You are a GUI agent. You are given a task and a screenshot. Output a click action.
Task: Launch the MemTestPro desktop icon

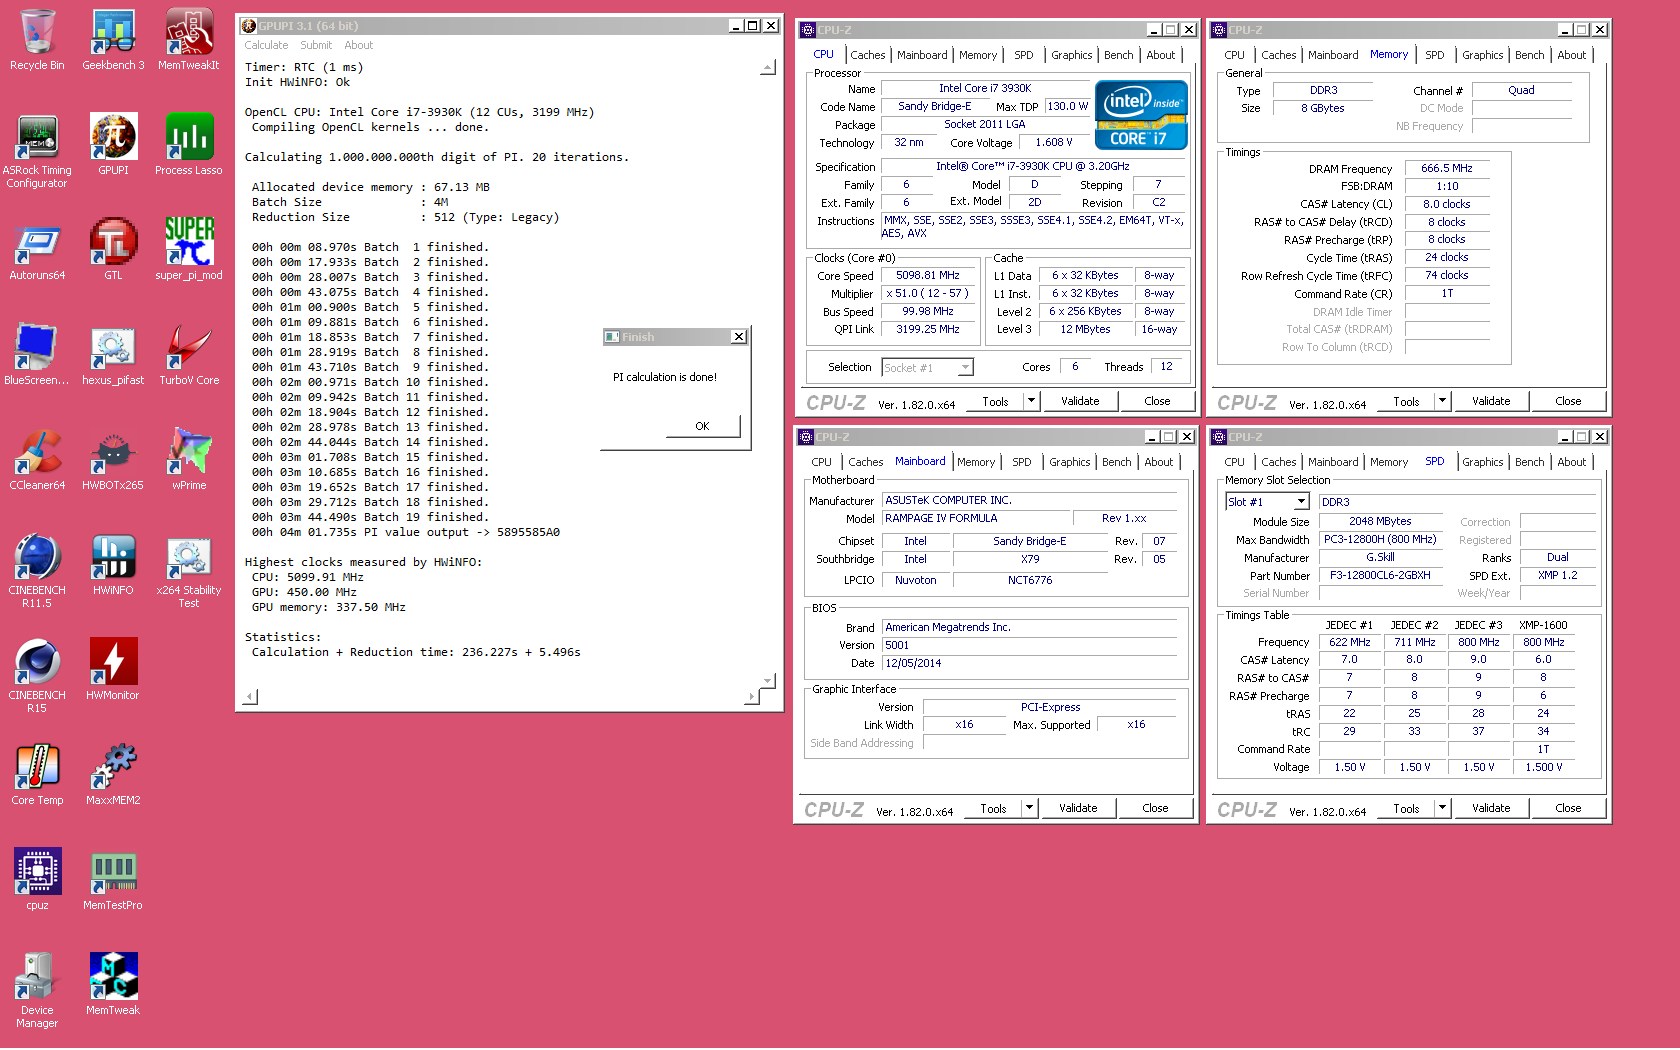click(x=113, y=880)
